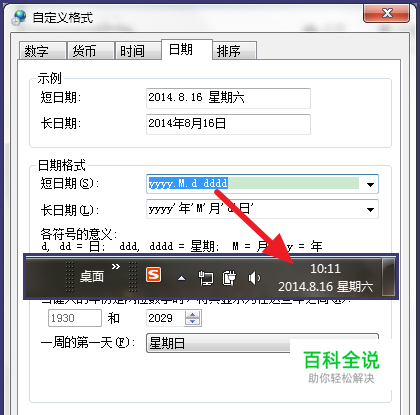The height and width of the screenshot is (415, 420).
Task: Expand the 长日期 format dropdown arrow
Action: click(370, 210)
